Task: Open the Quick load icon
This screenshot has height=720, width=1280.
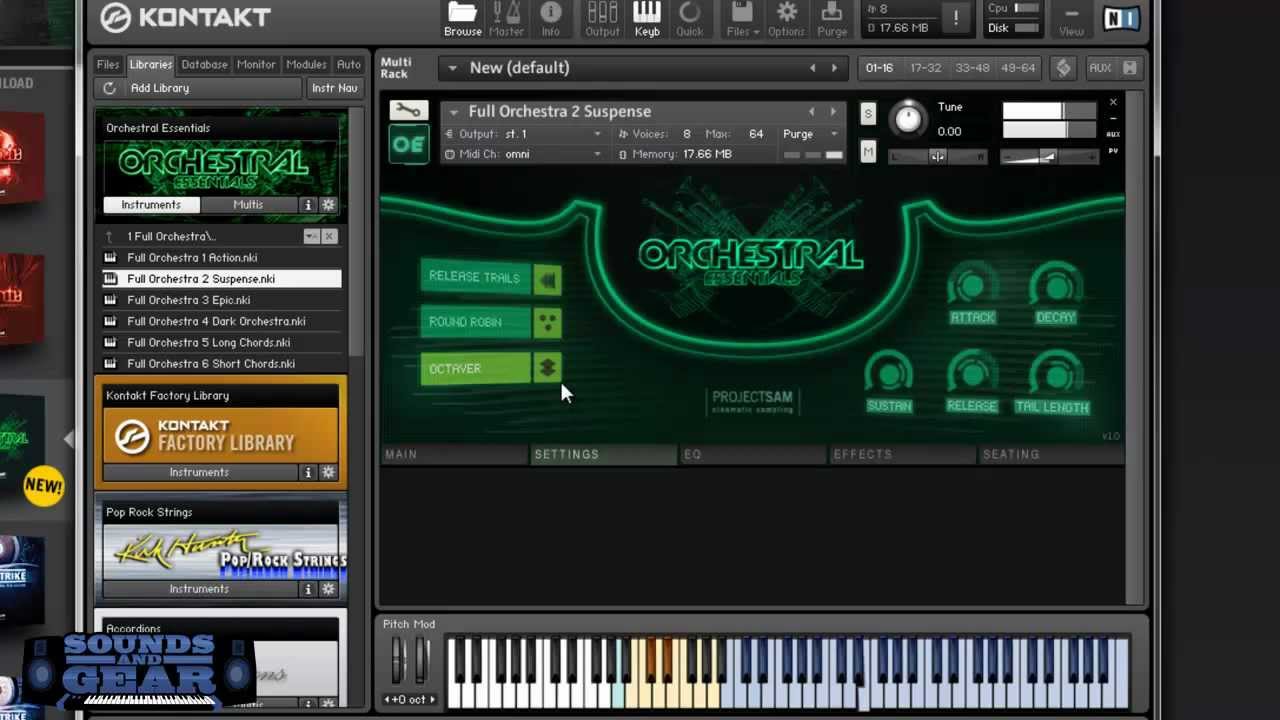Action: point(690,19)
